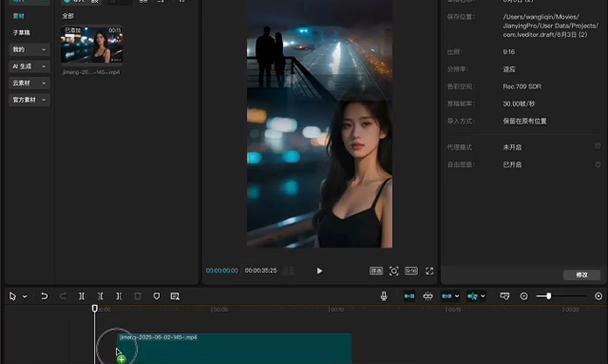This screenshot has height=364, width=608.
Task: Trim clip right of playhead
Action: pos(119,296)
